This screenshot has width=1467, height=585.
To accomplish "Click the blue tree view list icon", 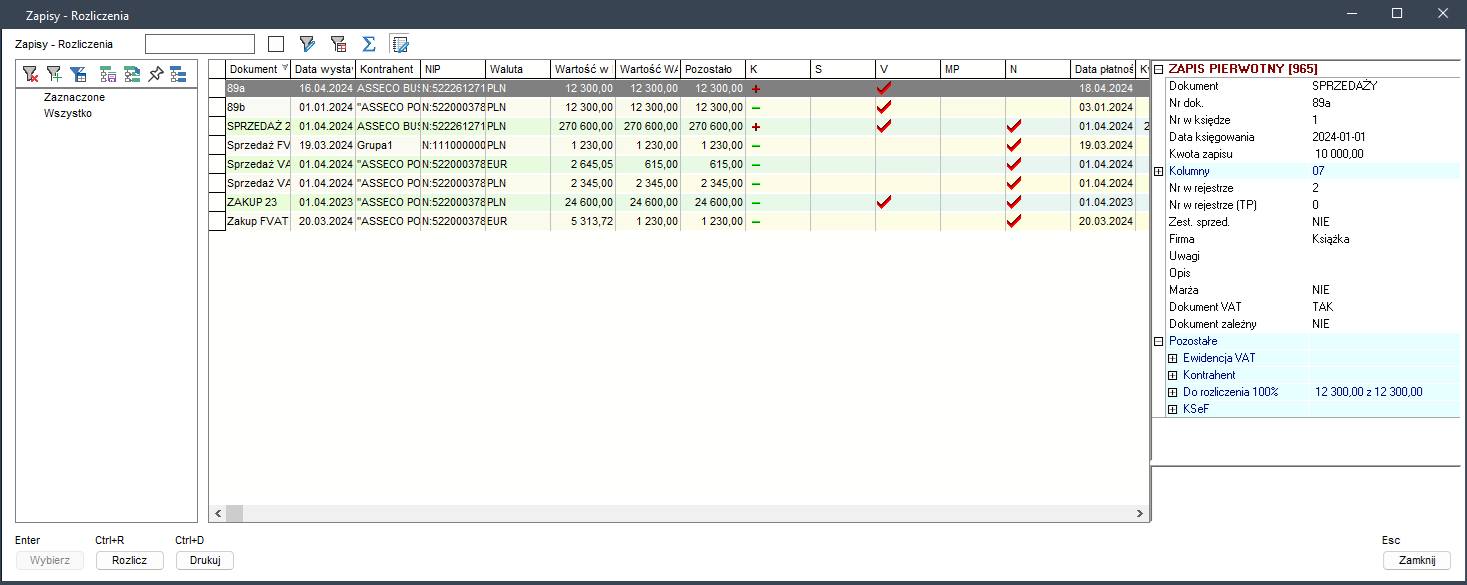I will [178, 74].
